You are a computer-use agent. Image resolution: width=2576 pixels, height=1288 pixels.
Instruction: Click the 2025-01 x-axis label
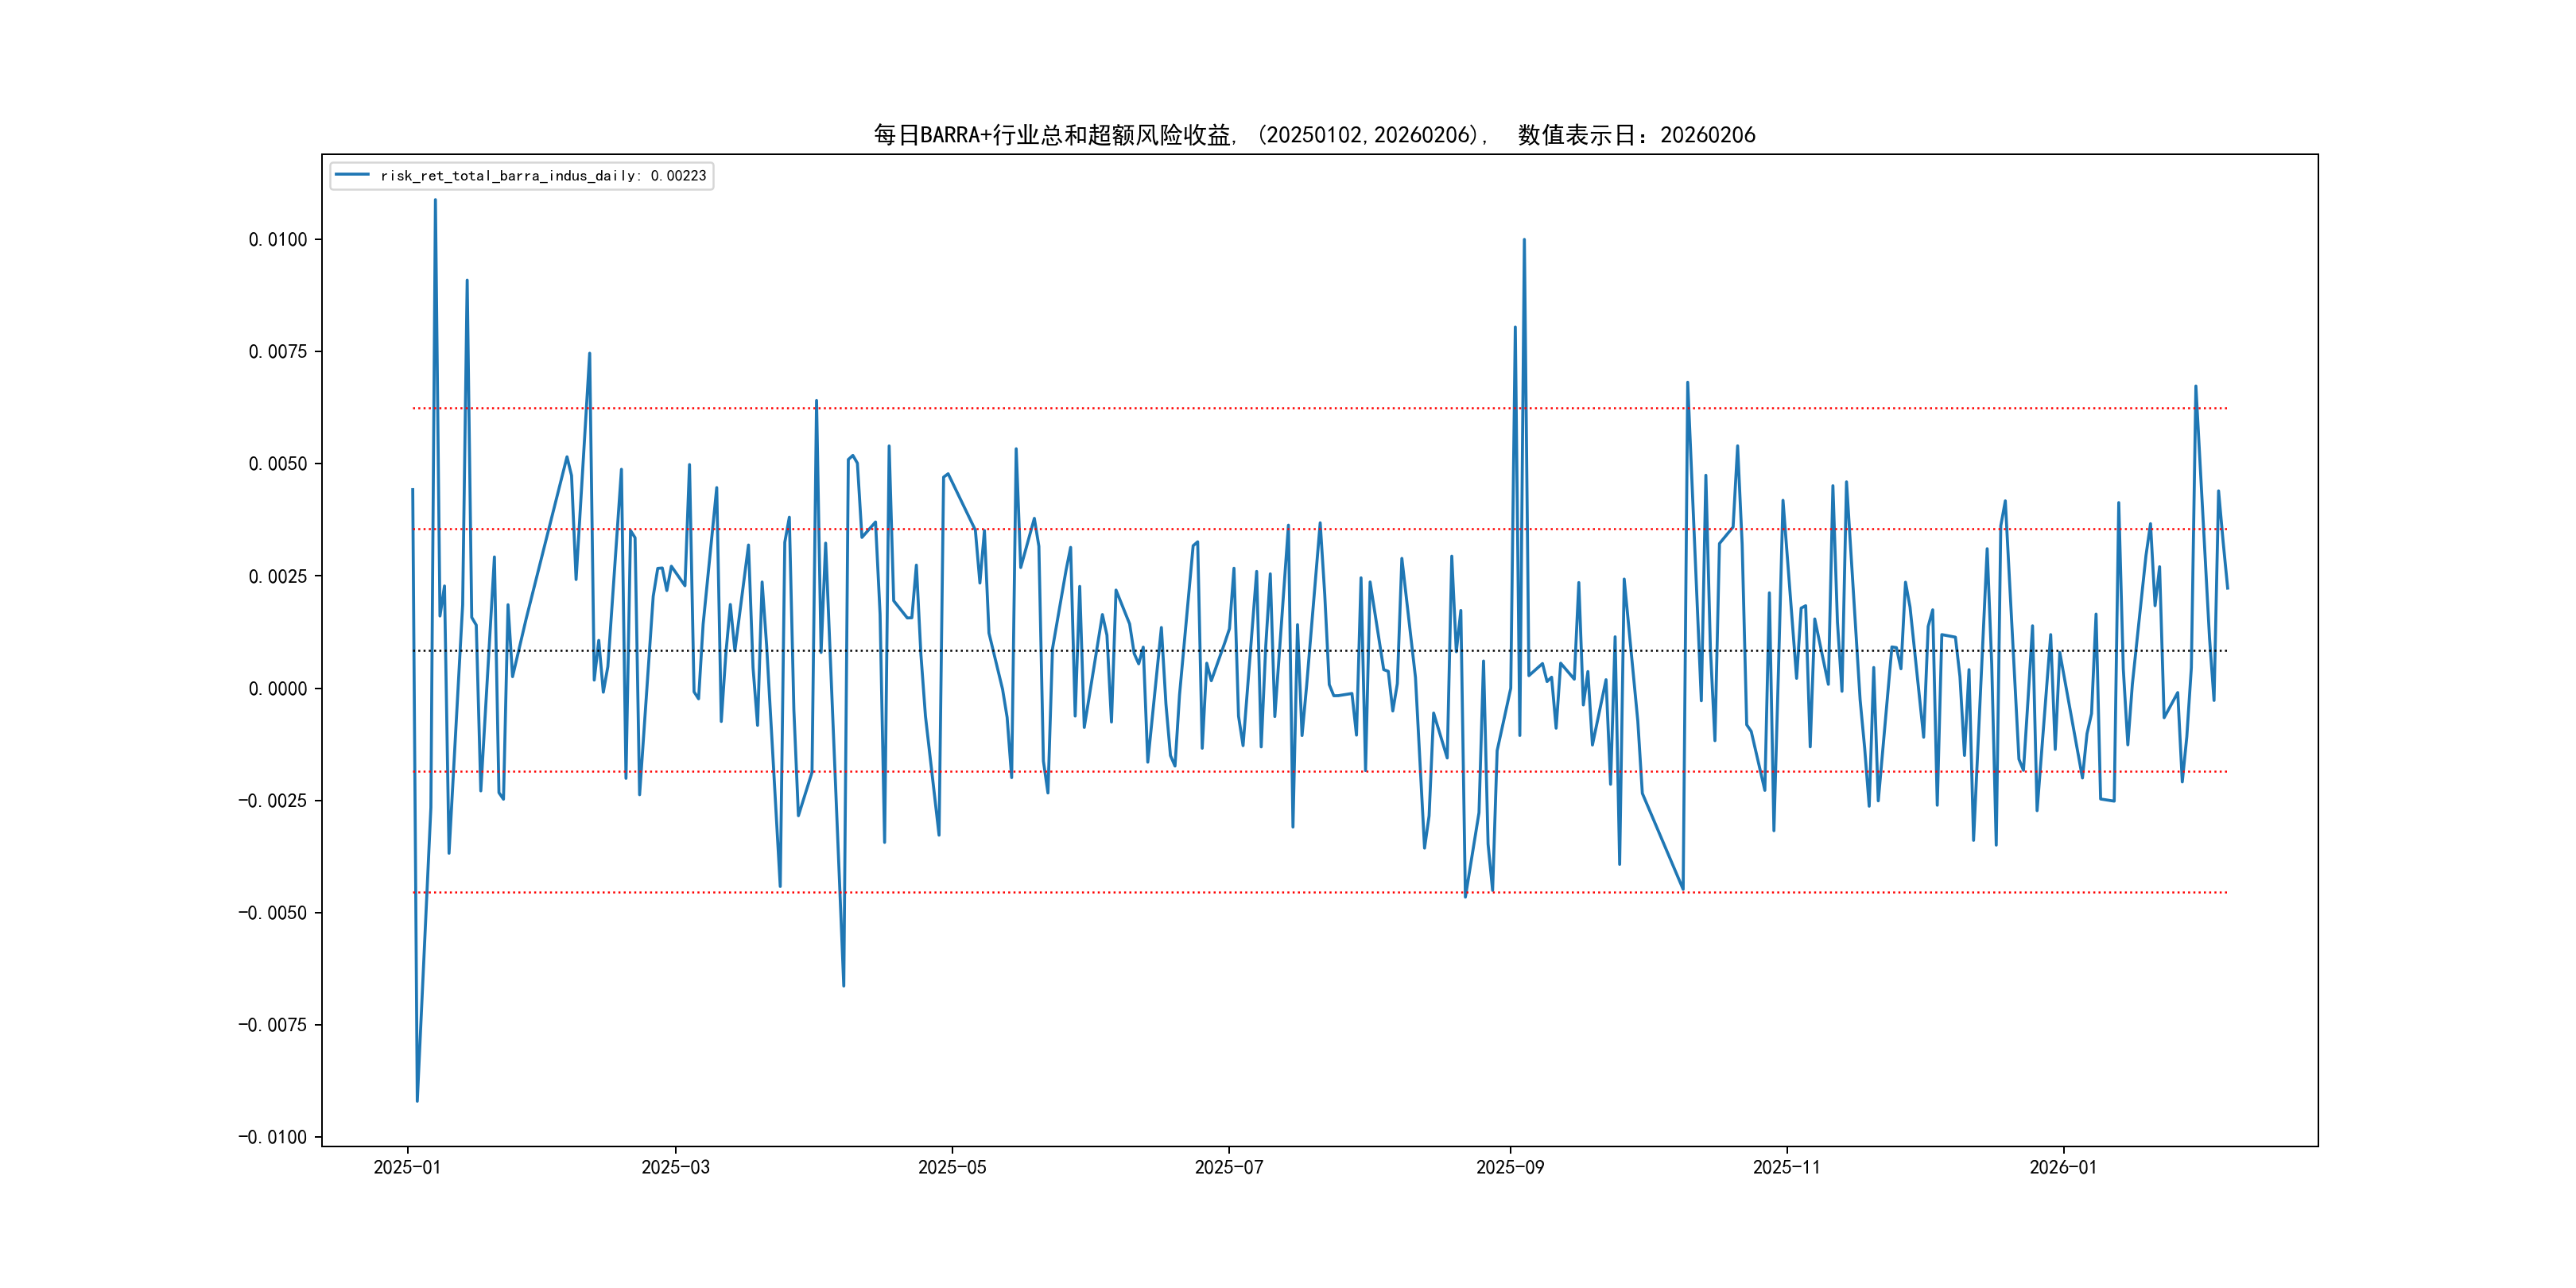click(407, 1167)
